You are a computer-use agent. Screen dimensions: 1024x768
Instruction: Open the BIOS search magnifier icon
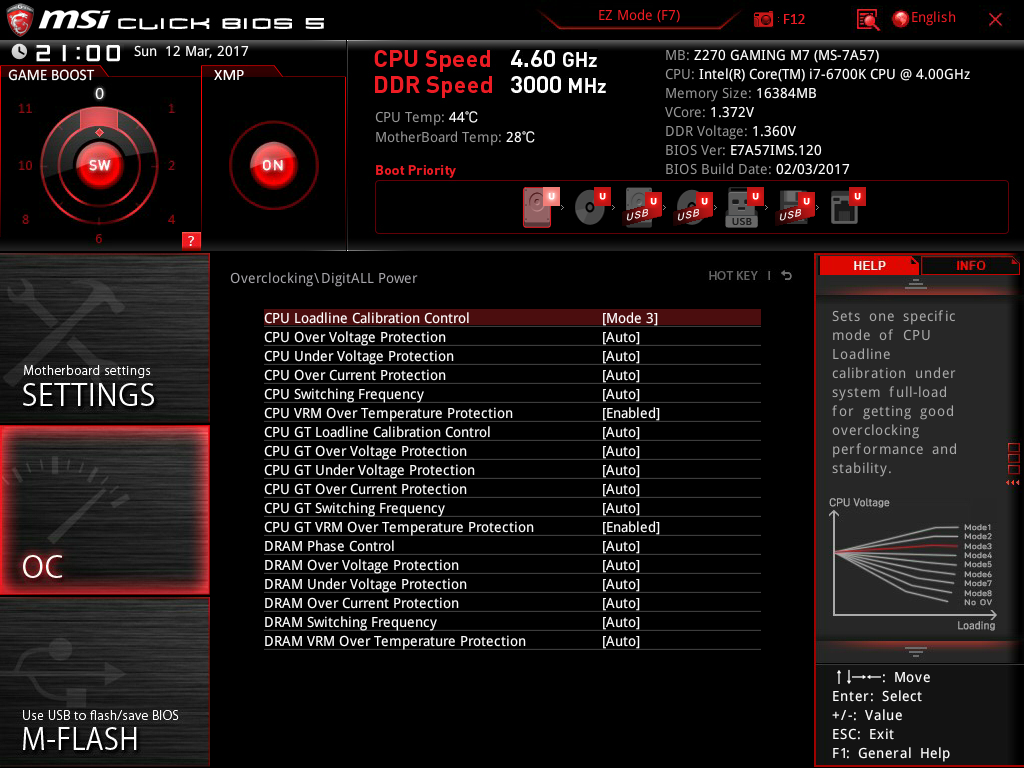tap(867, 20)
